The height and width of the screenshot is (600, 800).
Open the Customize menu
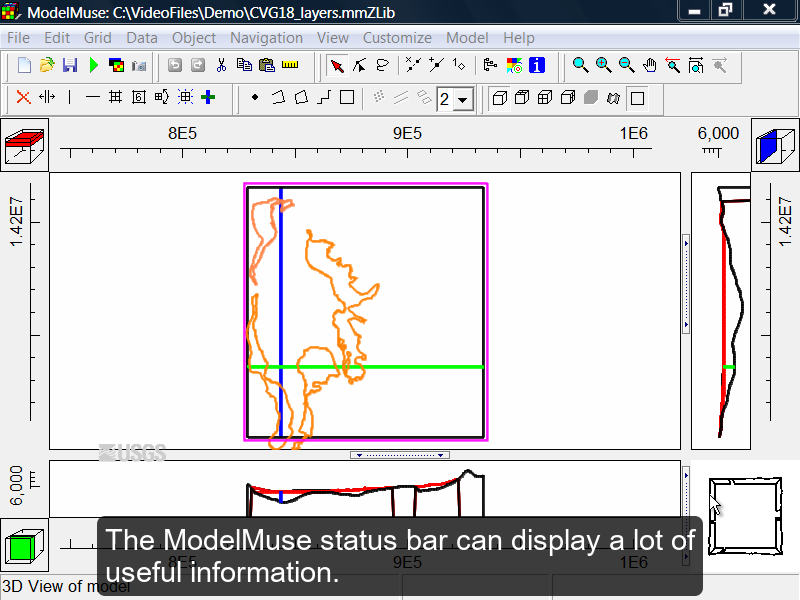[397, 38]
